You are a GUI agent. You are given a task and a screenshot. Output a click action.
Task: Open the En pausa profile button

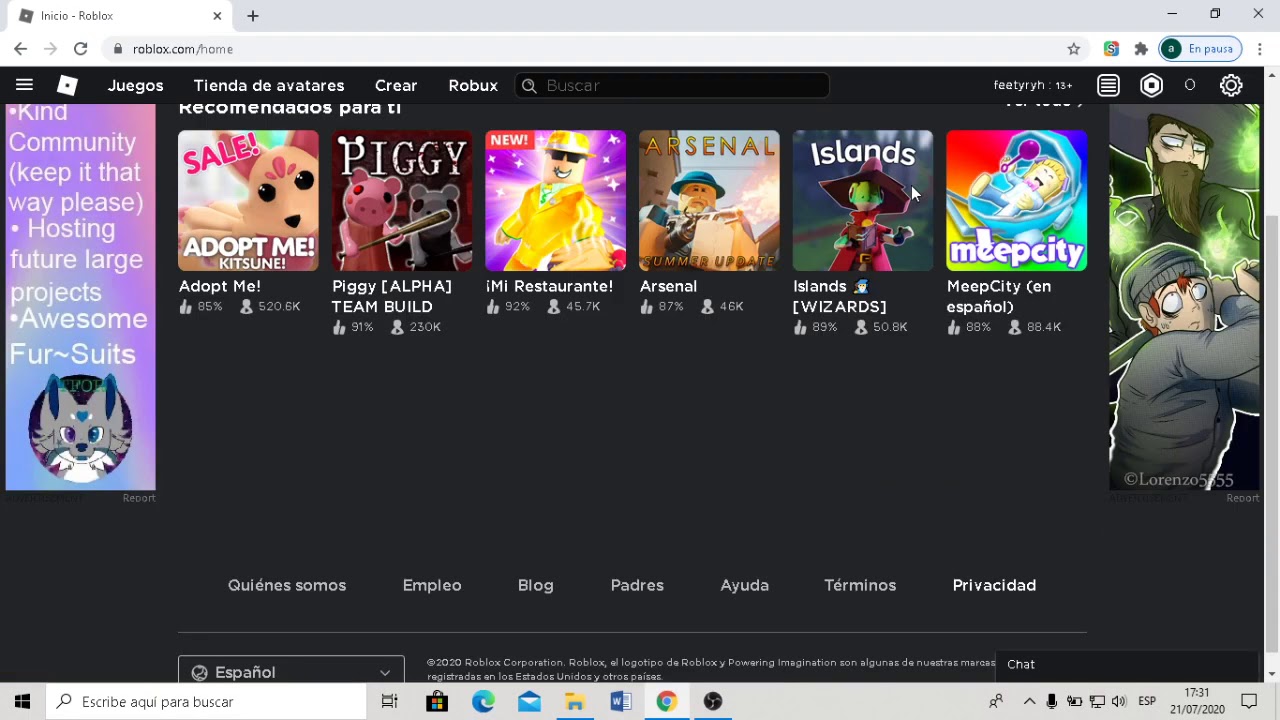[1200, 49]
